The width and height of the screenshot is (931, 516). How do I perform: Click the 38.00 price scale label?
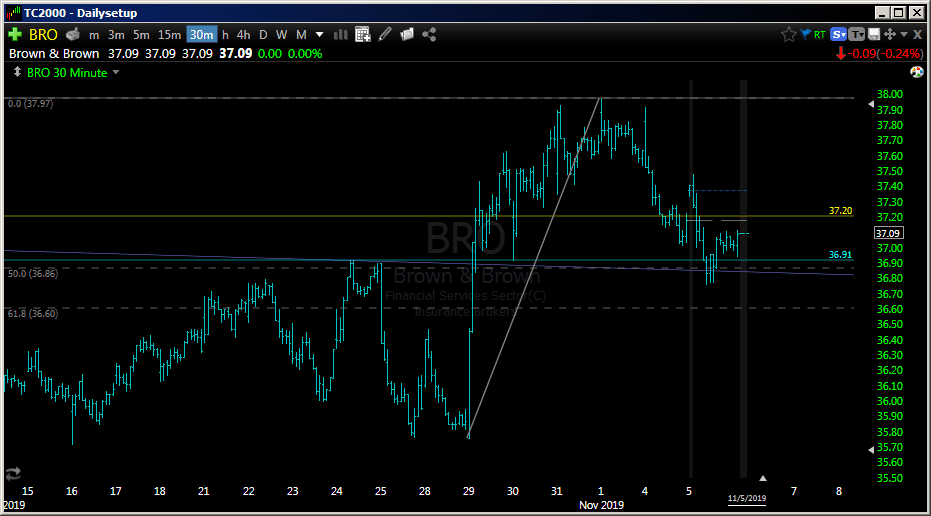889,94
